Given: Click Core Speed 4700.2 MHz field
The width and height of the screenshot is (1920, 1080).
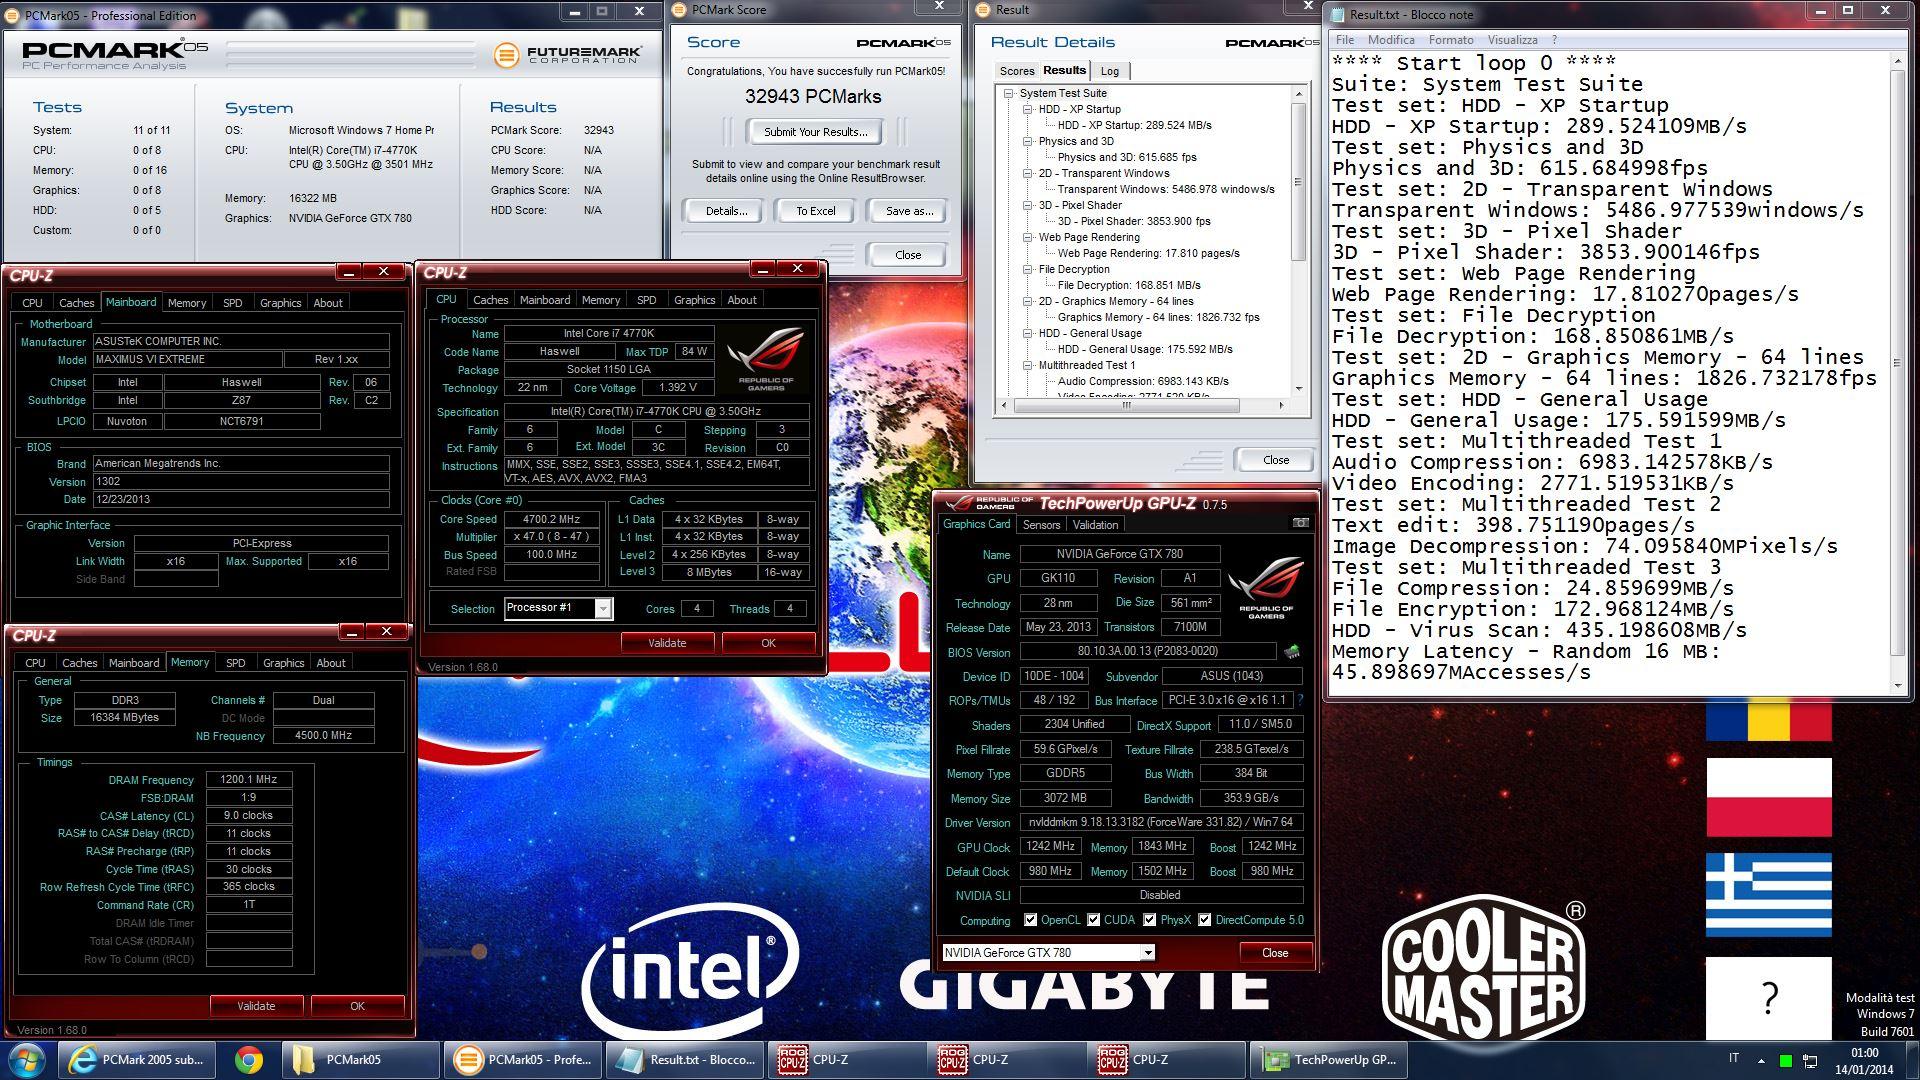Looking at the screenshot, I should click(x=552, y=519).
